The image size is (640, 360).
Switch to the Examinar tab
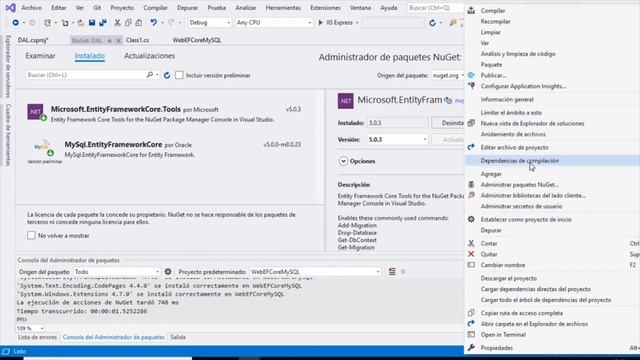[x=40, y=56]
